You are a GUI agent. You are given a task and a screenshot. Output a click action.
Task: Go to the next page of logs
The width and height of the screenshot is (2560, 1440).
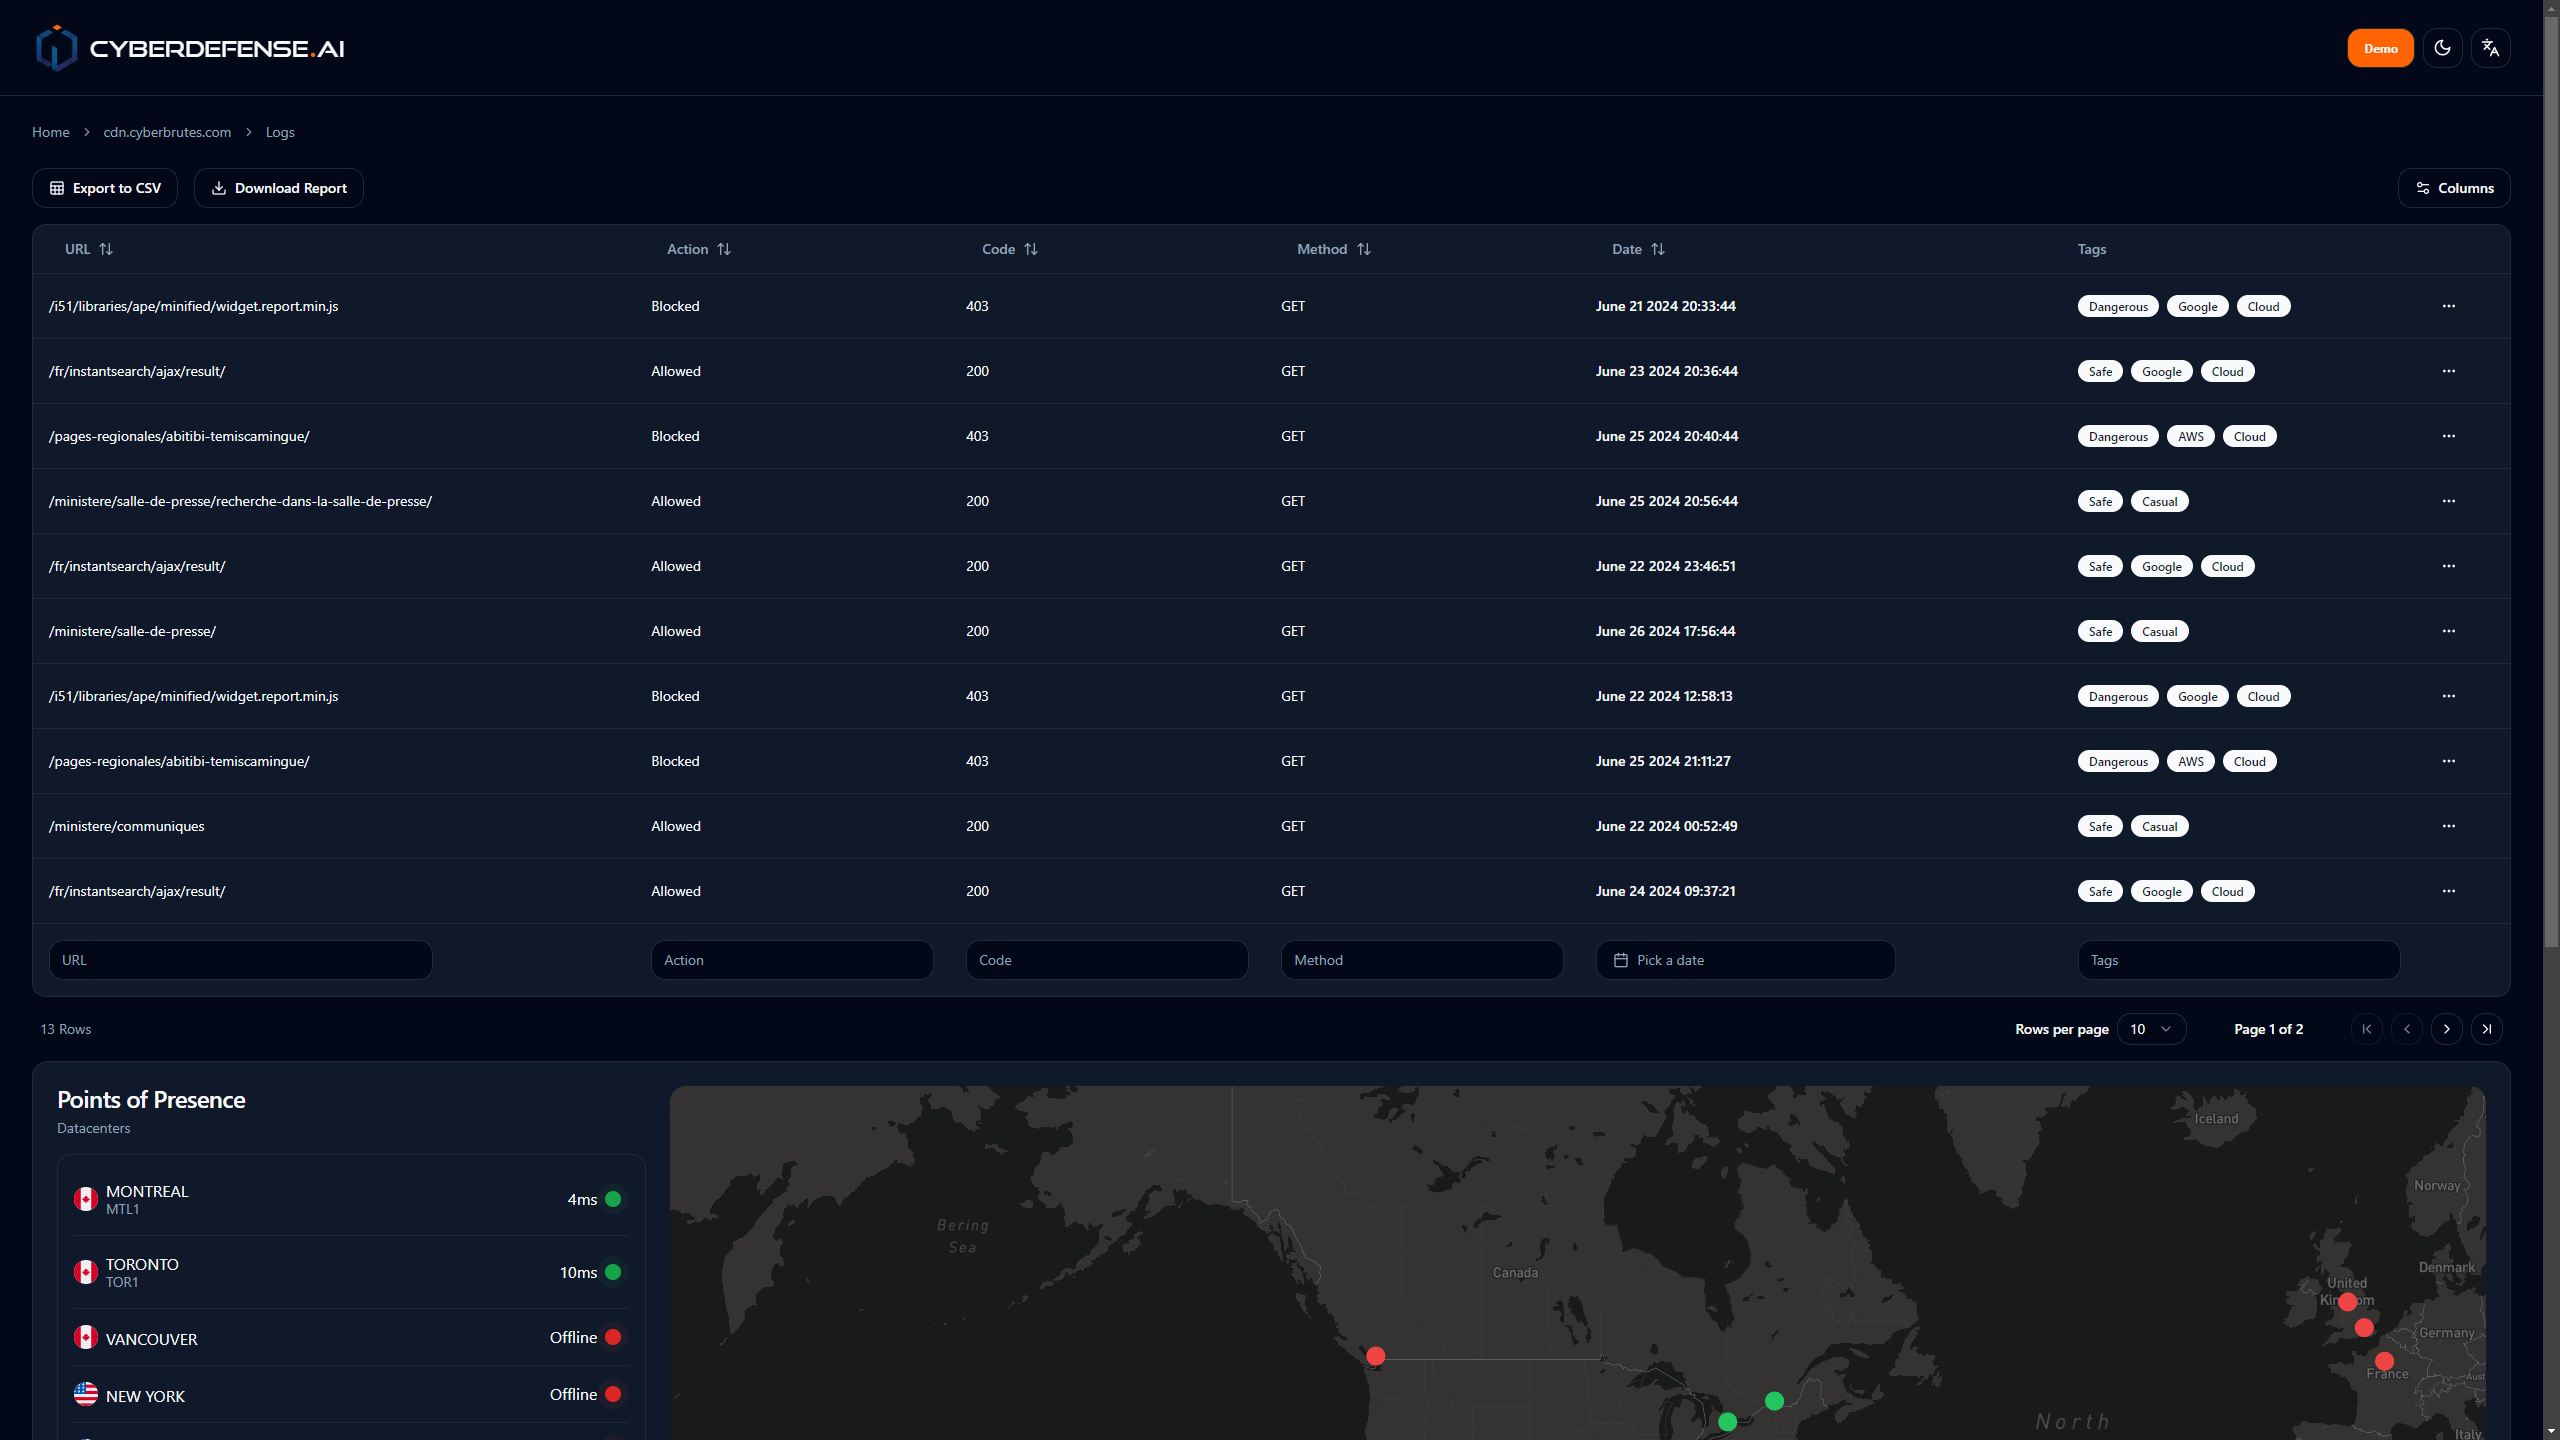click(x=2446, y=1029)
